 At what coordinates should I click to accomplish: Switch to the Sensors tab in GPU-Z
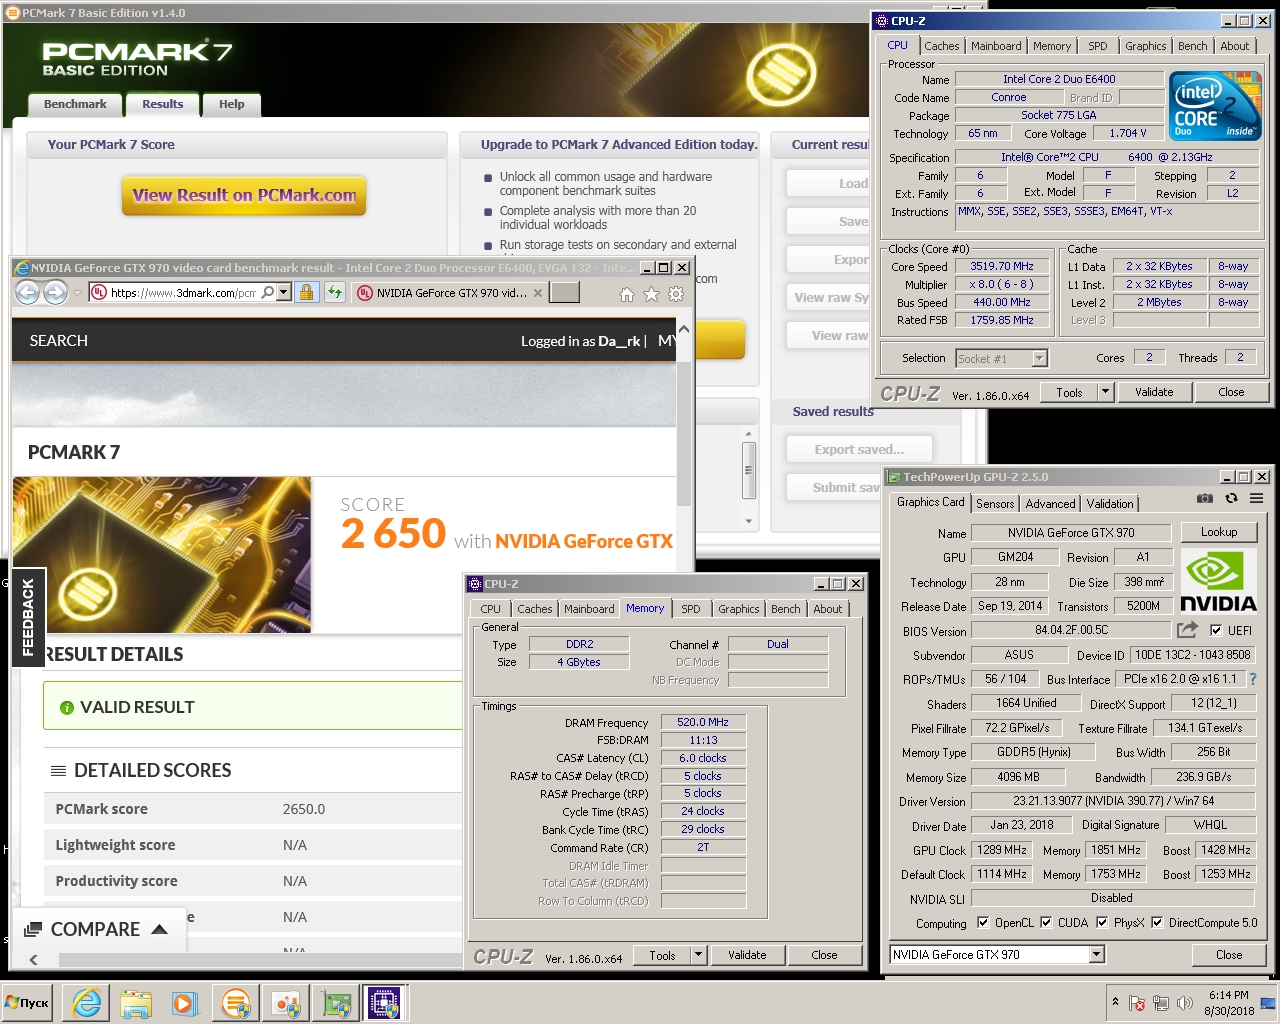[x=995, y=504]
